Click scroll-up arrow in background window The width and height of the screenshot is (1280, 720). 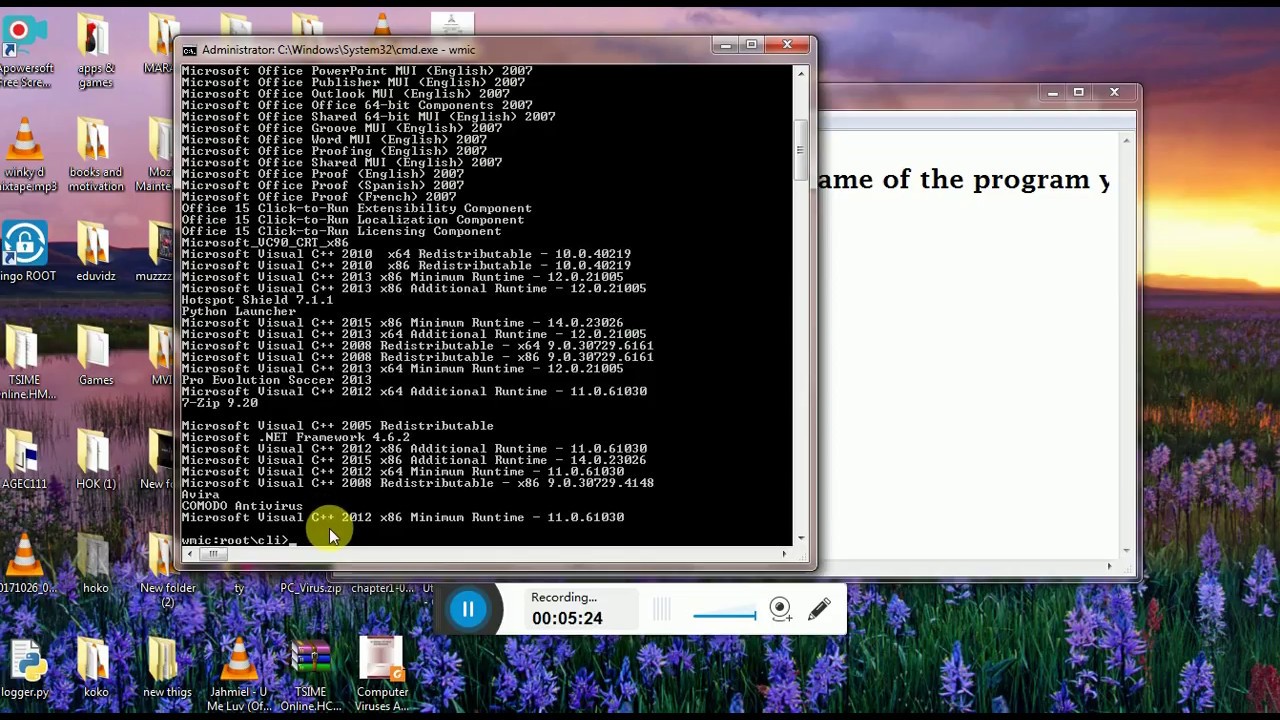[1127, 141]
